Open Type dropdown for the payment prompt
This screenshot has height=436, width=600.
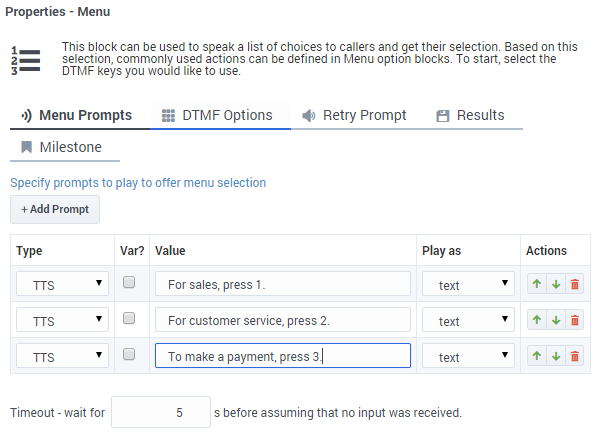(x=62, y=356)
